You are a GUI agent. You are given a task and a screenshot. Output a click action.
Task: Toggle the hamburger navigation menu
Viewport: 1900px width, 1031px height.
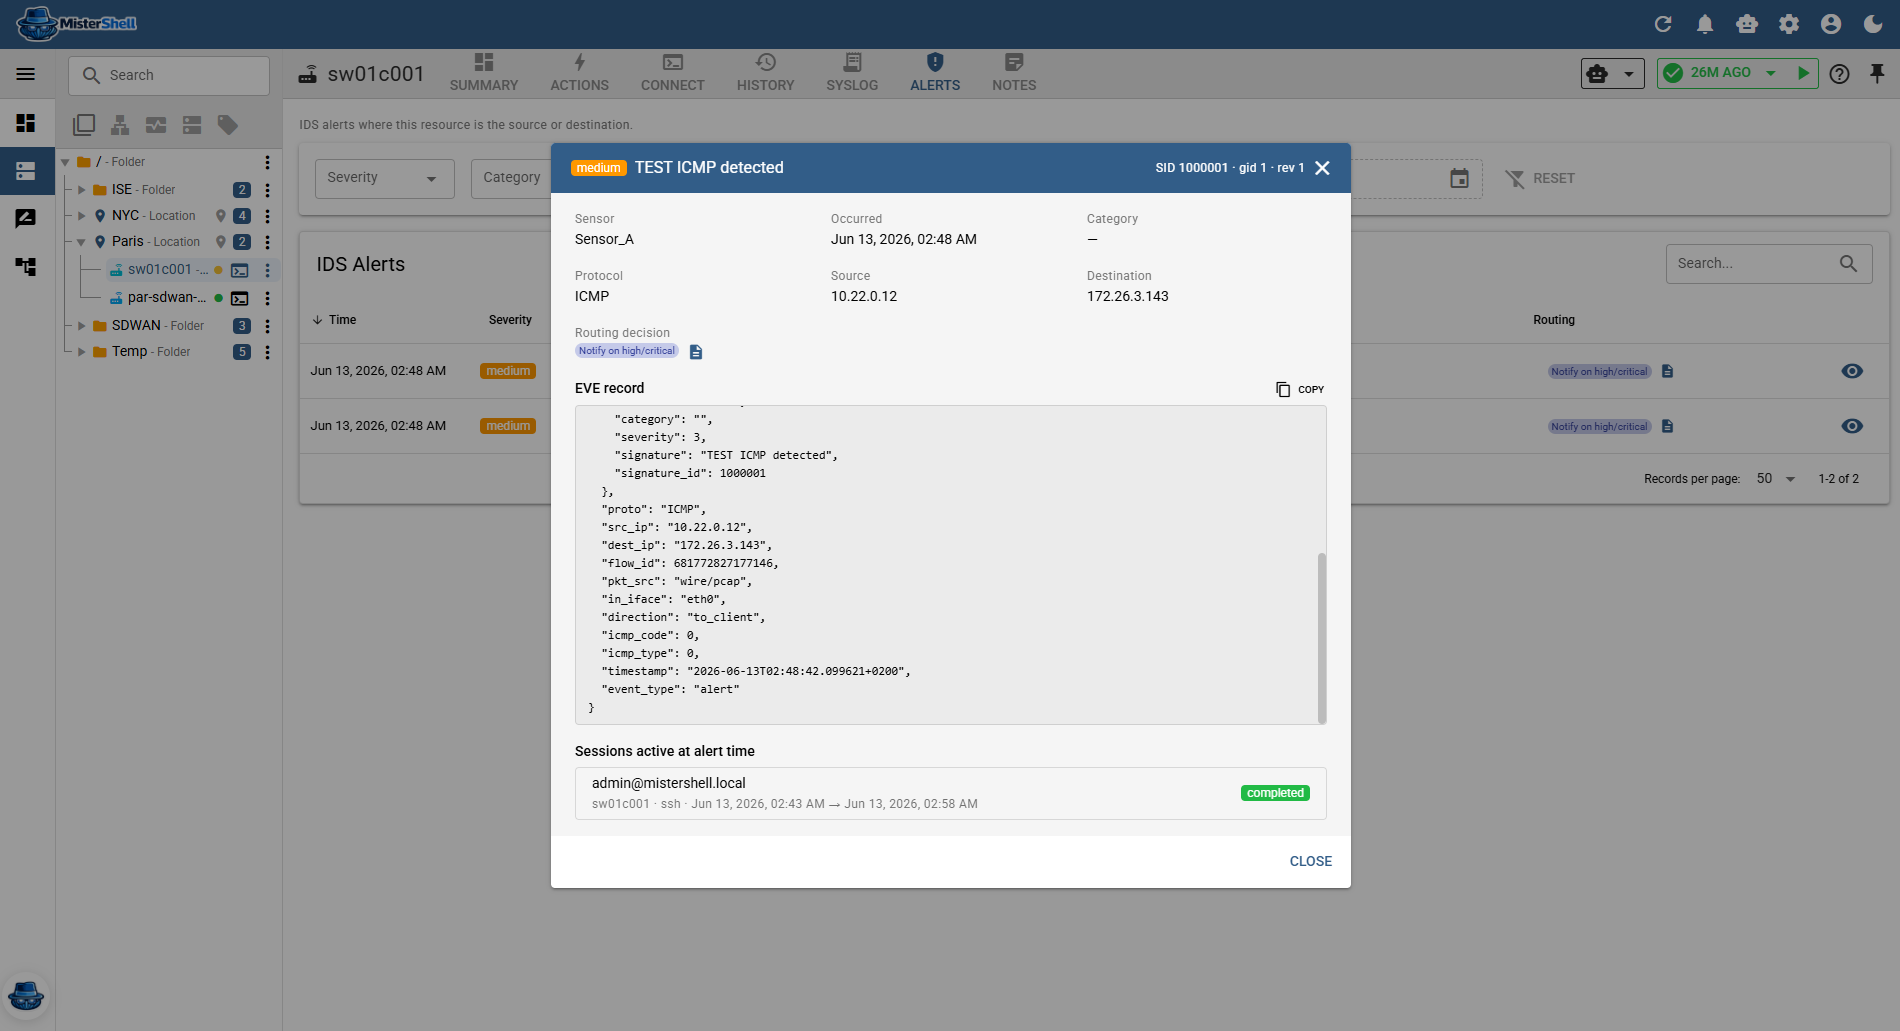26,74
